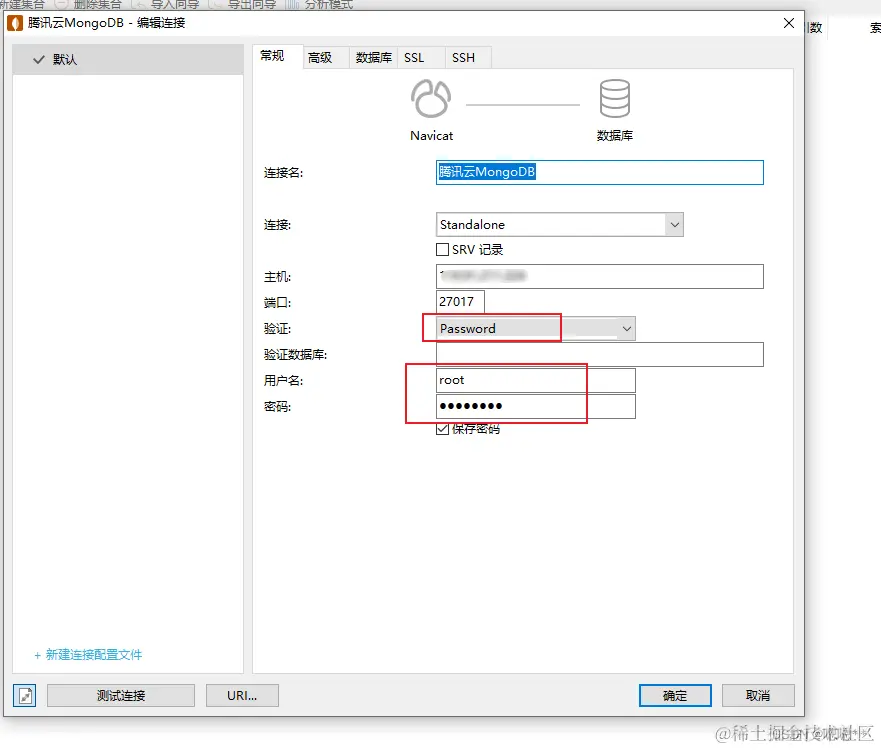
Task: Select the 默认 profile entry
Action: point(128,60)
